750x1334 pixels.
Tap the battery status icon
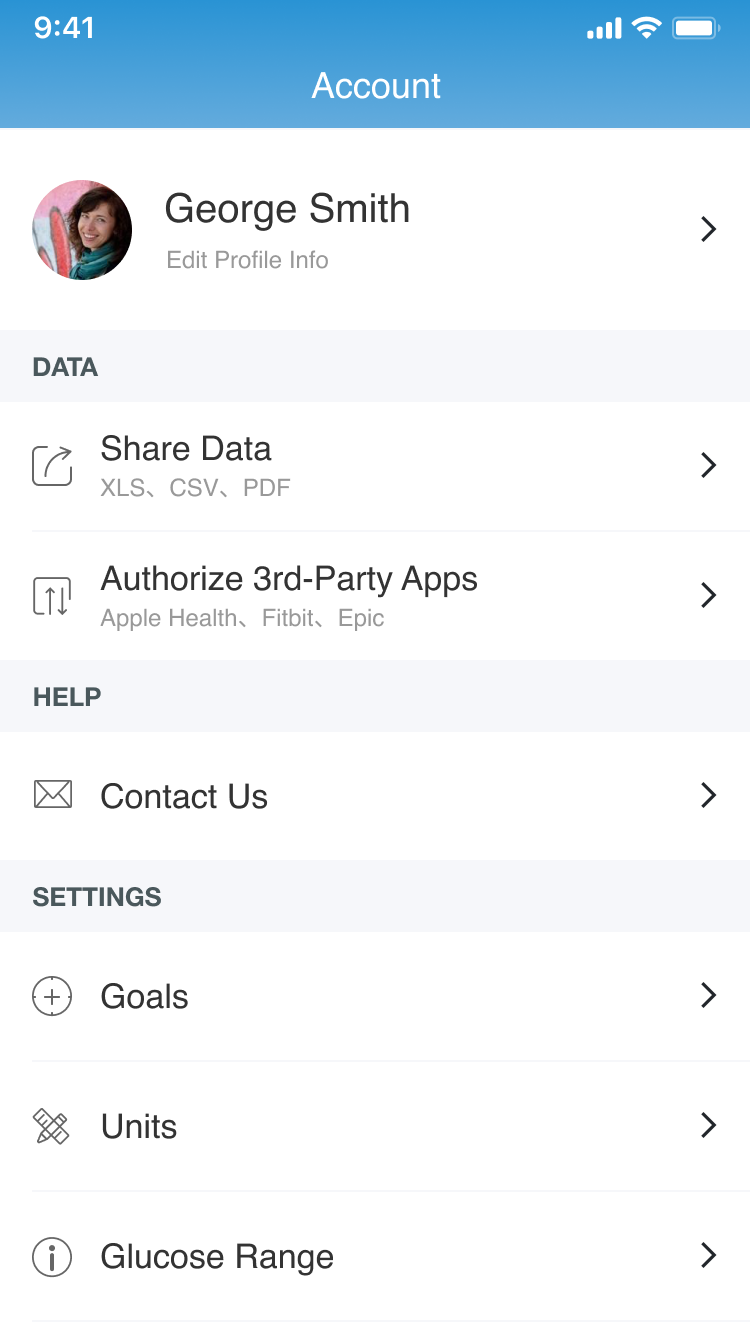[x=695, y=29]
